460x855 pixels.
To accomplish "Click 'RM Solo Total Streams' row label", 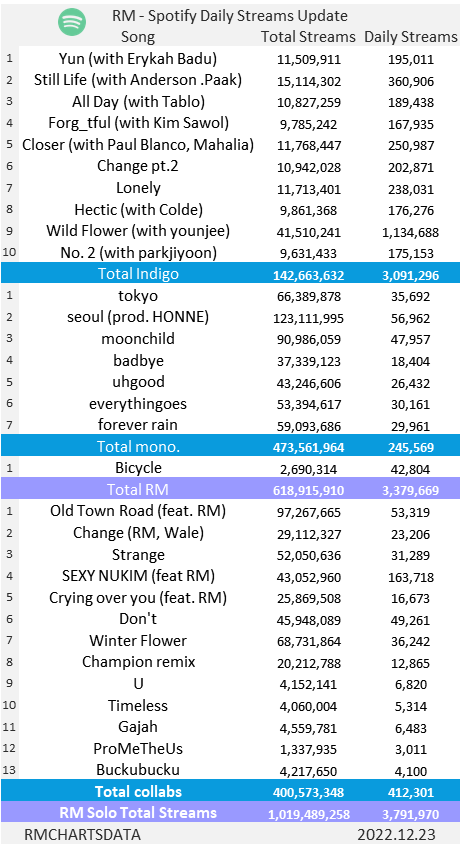I will tap(138, 812).
